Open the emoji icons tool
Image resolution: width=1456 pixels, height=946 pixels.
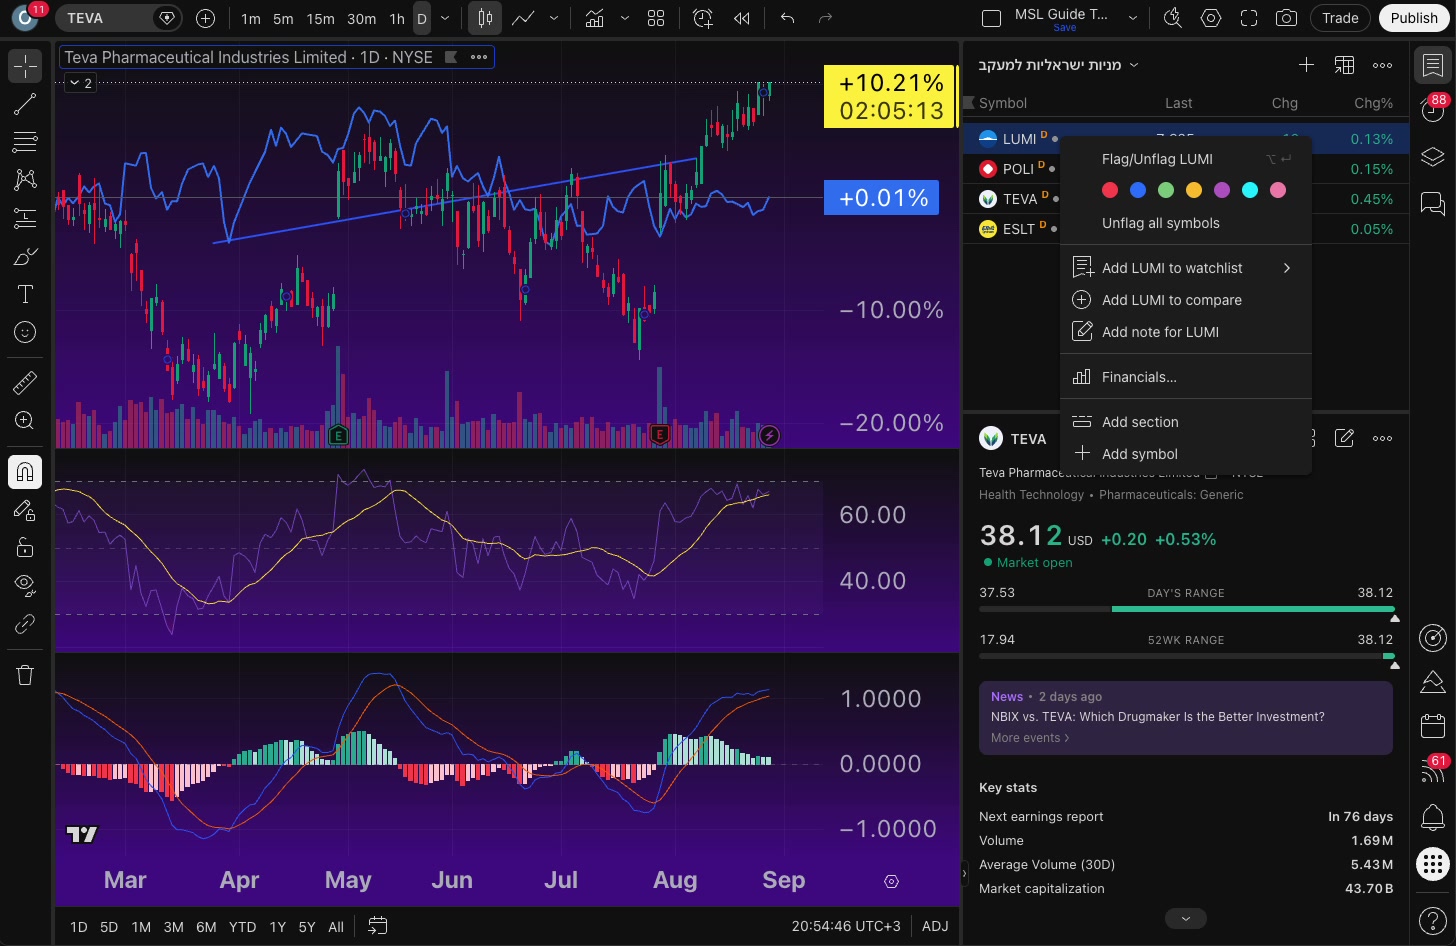click(25, 332)
